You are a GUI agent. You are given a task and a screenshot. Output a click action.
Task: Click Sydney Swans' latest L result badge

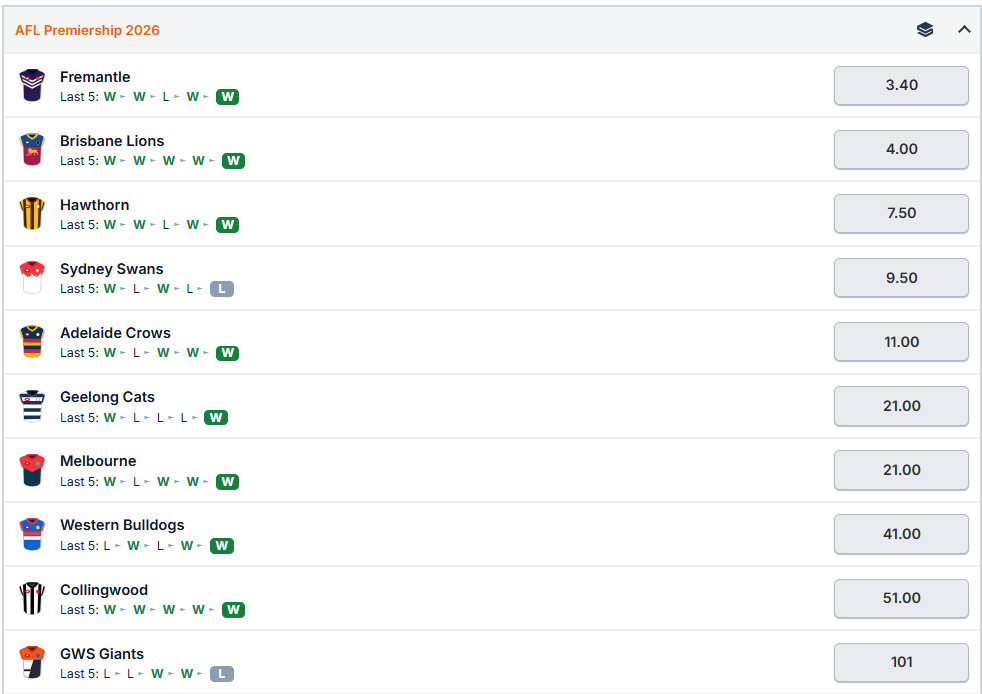[x=222, y=289]
